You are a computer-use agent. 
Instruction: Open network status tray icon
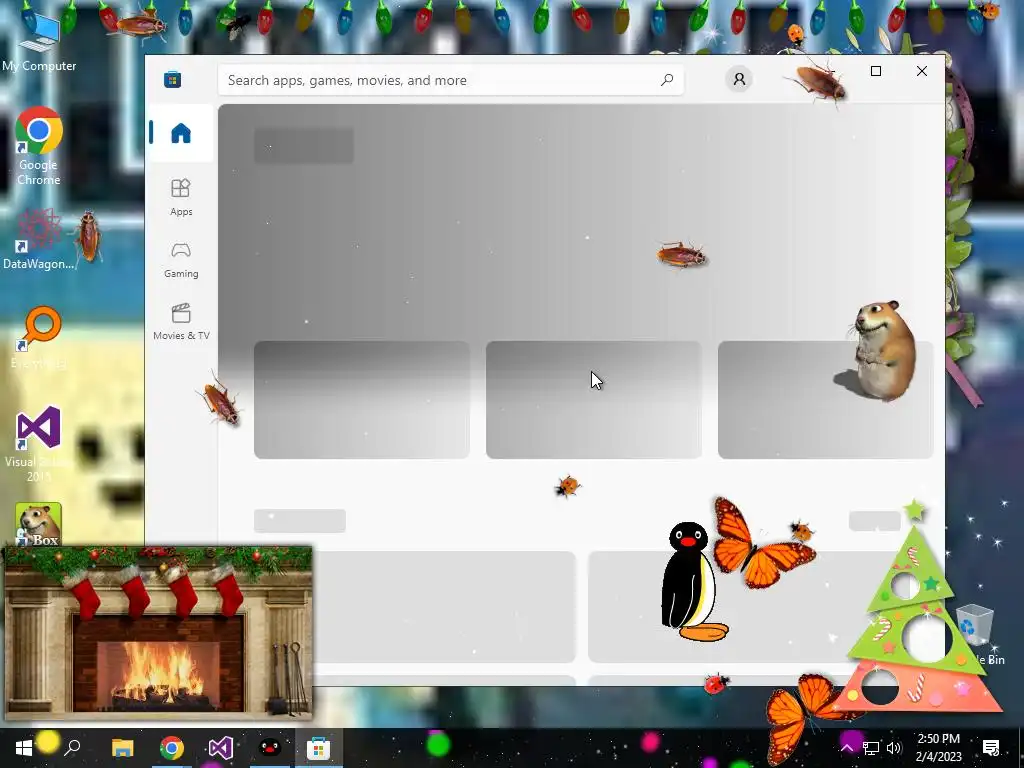click(x=871, y=748)
